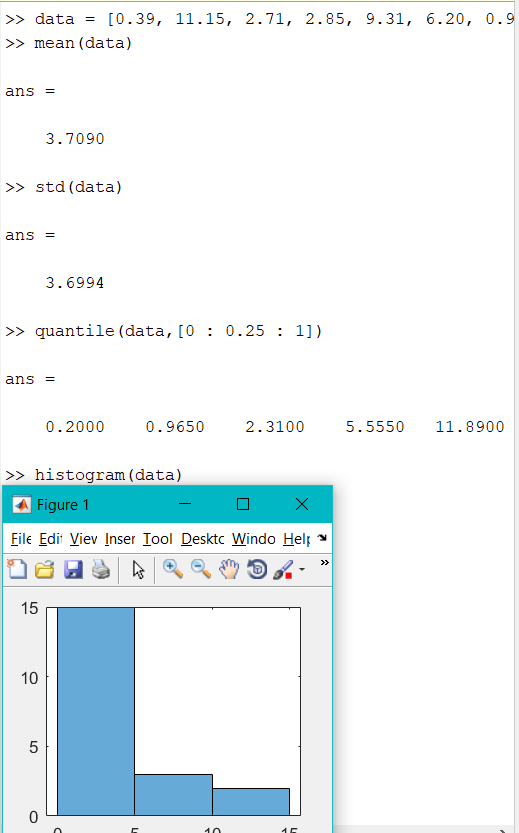Select the Pan hand tool
The height and width of the screenshot is (833, 519).
point(229,569)
